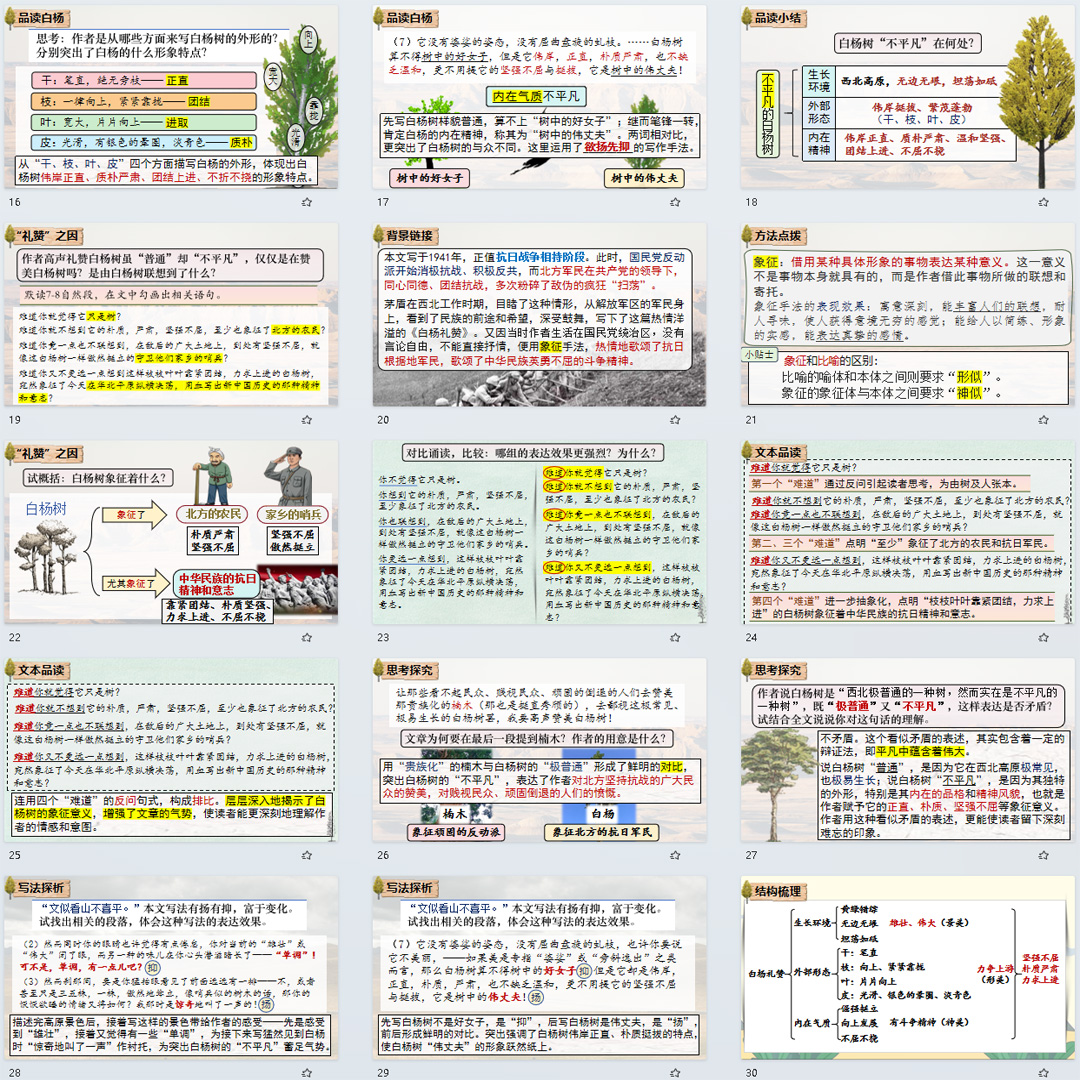Click the animation star icon under slide 23
This screenshot has width=1080, height=1080.
pyautogui.click(x=675, y=637)
